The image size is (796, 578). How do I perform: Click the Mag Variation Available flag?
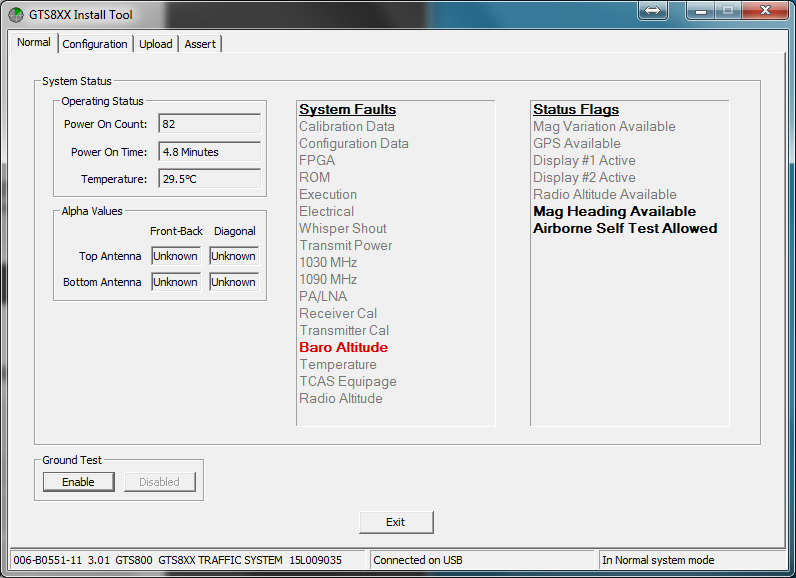click(604, 126)
